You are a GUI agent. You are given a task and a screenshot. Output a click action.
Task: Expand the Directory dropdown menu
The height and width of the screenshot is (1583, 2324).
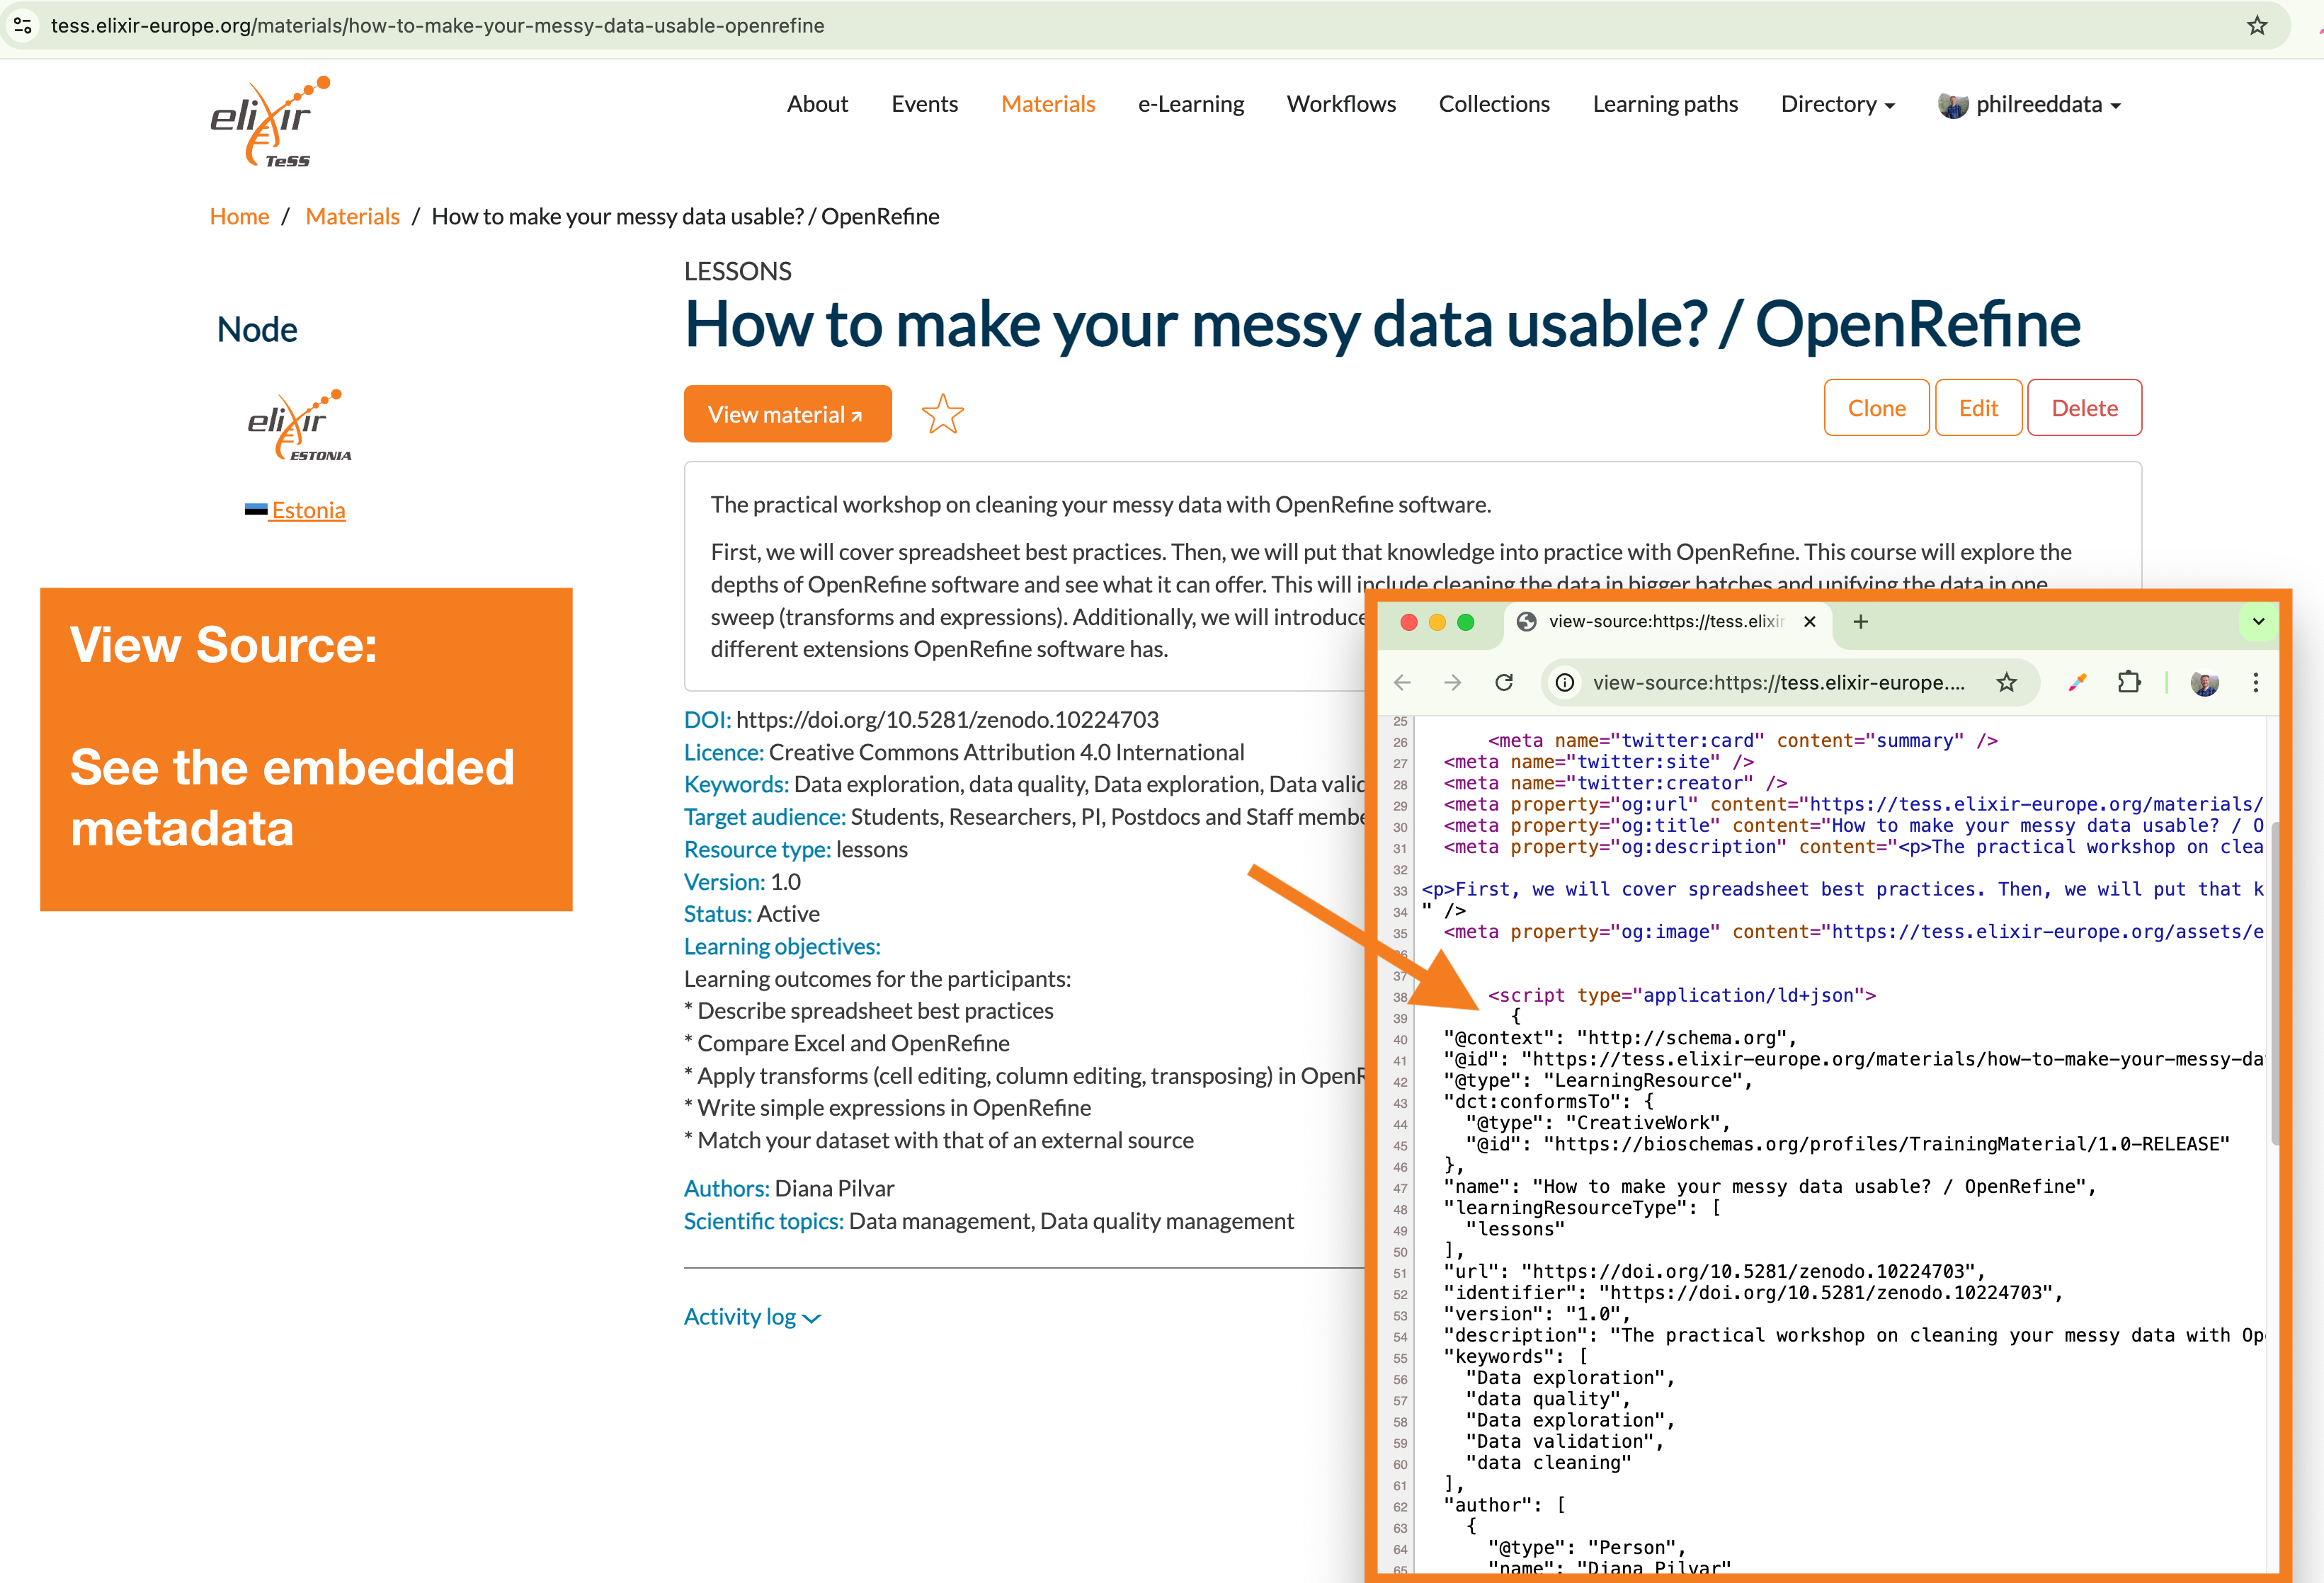click(x=1837, y=104)
